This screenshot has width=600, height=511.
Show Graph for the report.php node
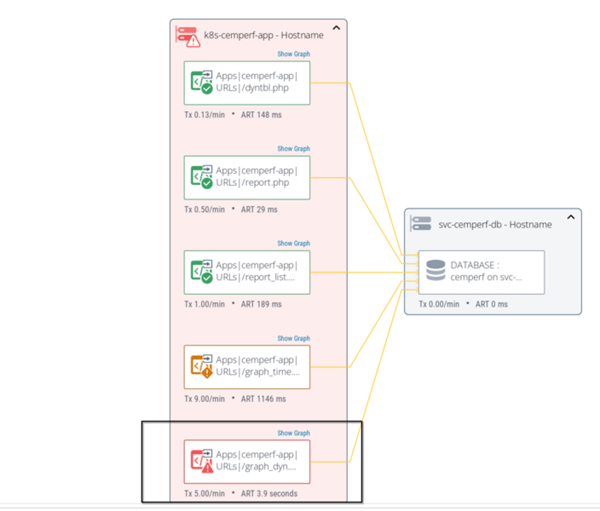coord(294,149)
